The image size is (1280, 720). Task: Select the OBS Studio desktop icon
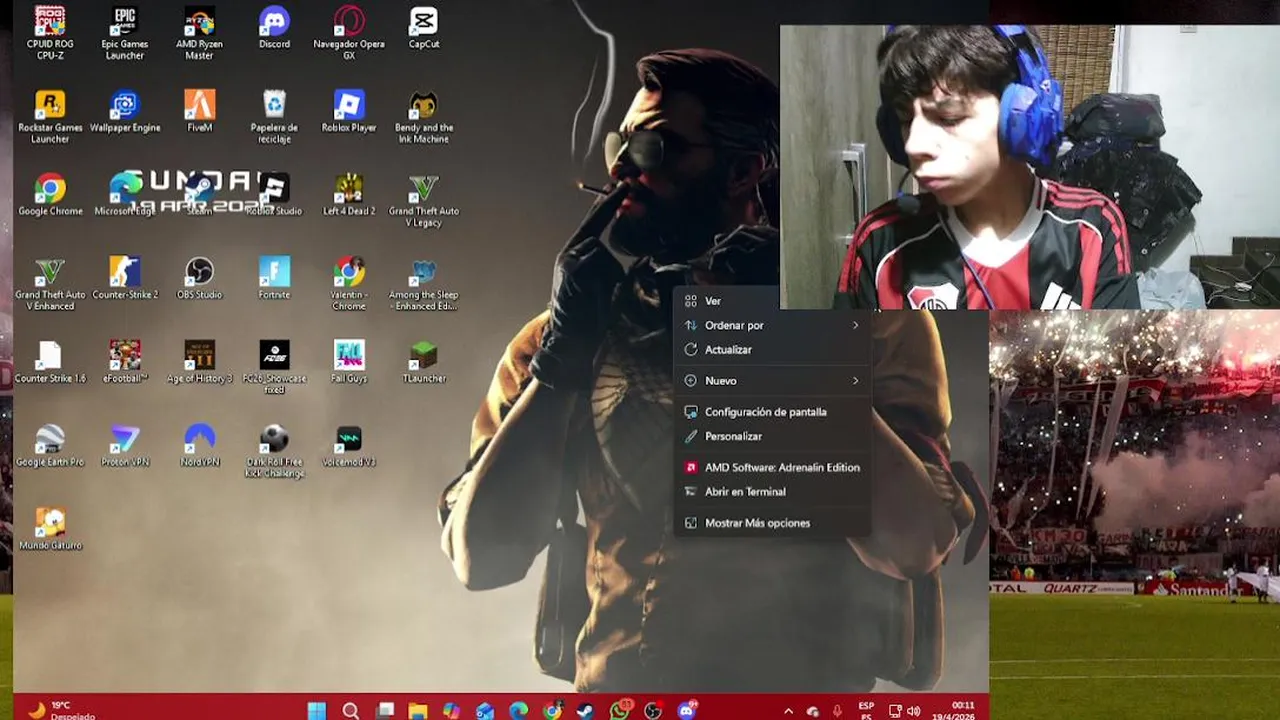pyautogui.click(x=199, y=279)
